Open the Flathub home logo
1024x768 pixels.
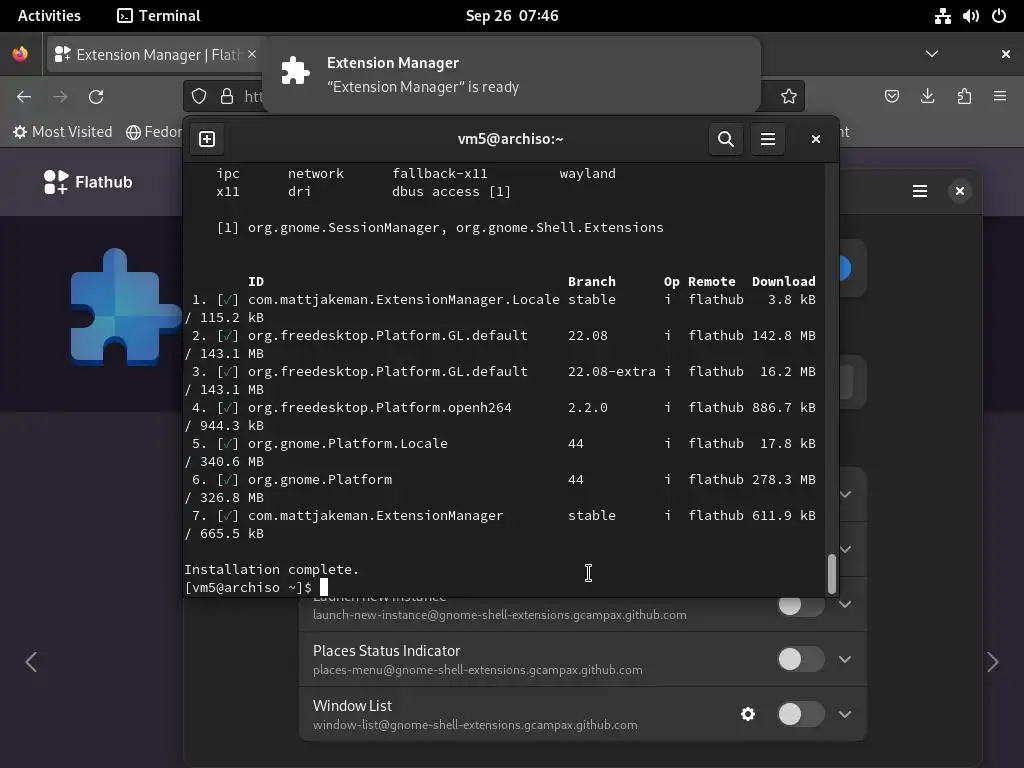pyautogui.click(x=88, y=182)
